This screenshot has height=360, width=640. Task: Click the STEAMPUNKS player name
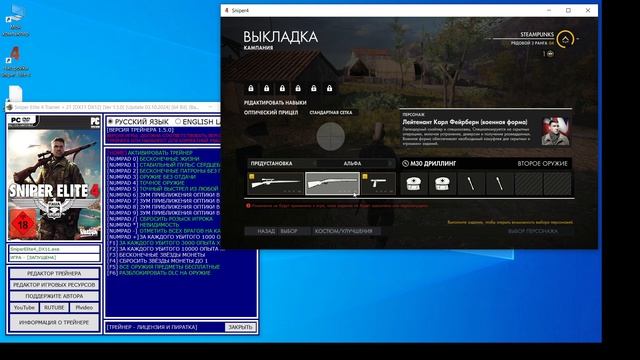point(537,34)
